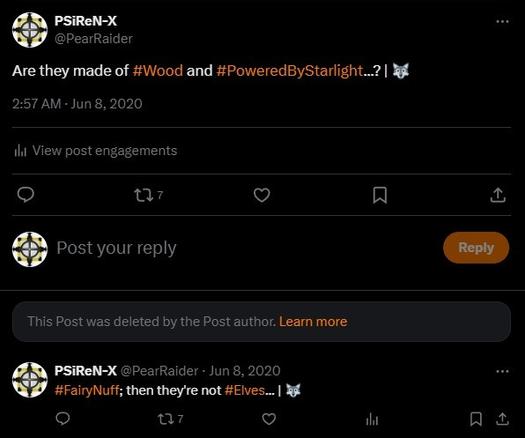Reply to the FairyNuff post via bubble icon

(x=63, y=419)
